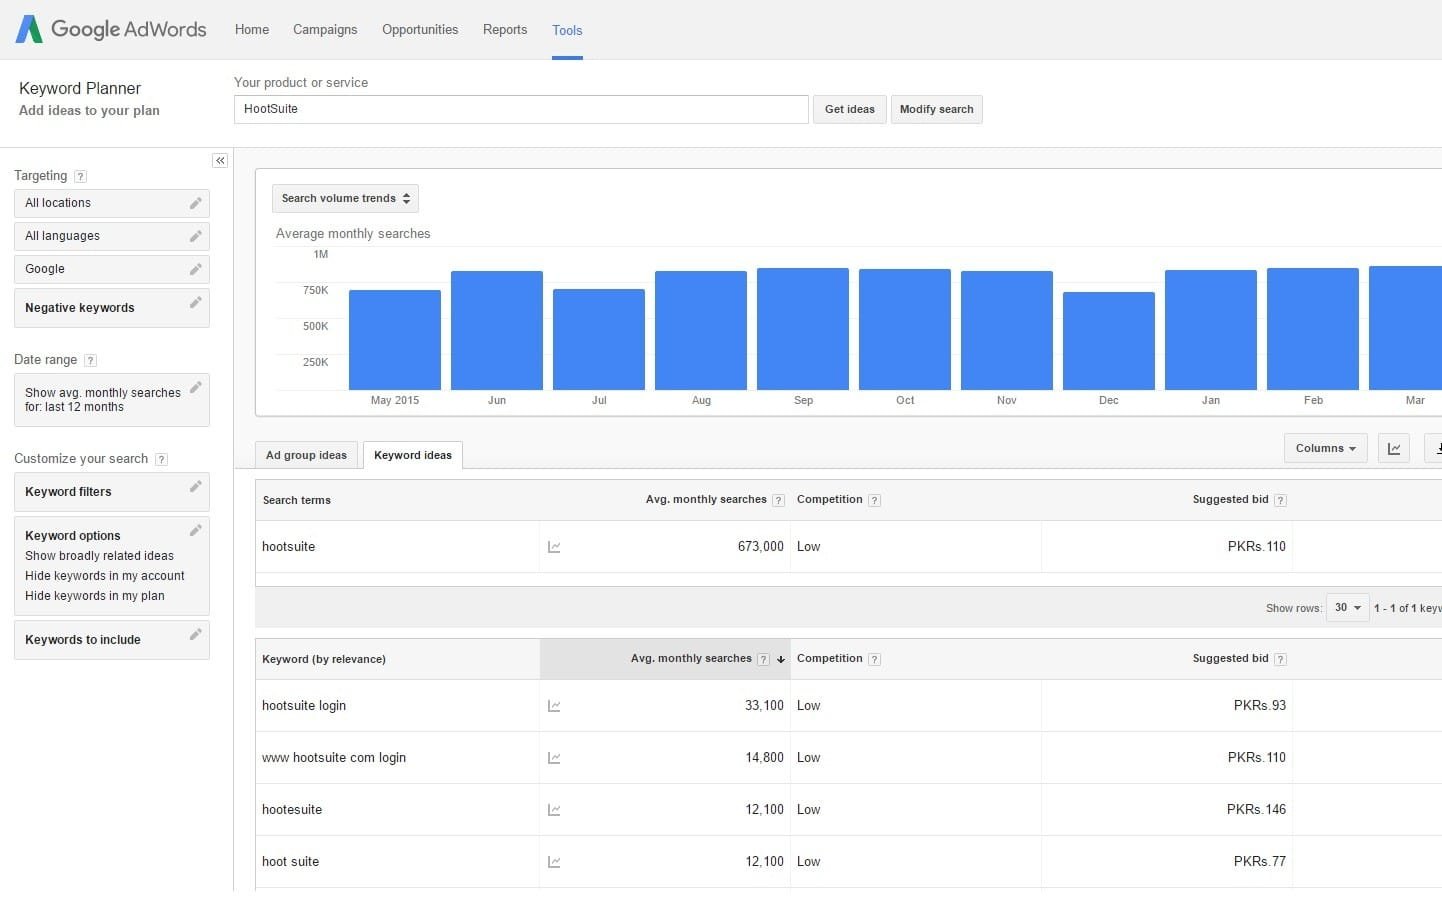Open help for keyword table Suggested bid
The height and width of the screenshot is (902, 1442).
[1280, 659]
